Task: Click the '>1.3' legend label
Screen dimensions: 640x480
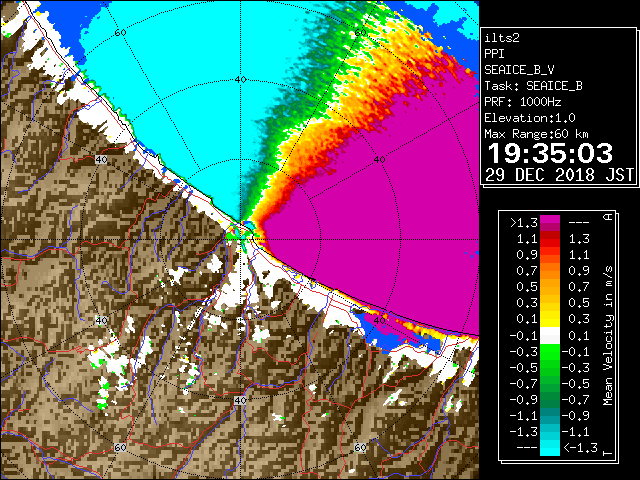Action: point(524,223)
